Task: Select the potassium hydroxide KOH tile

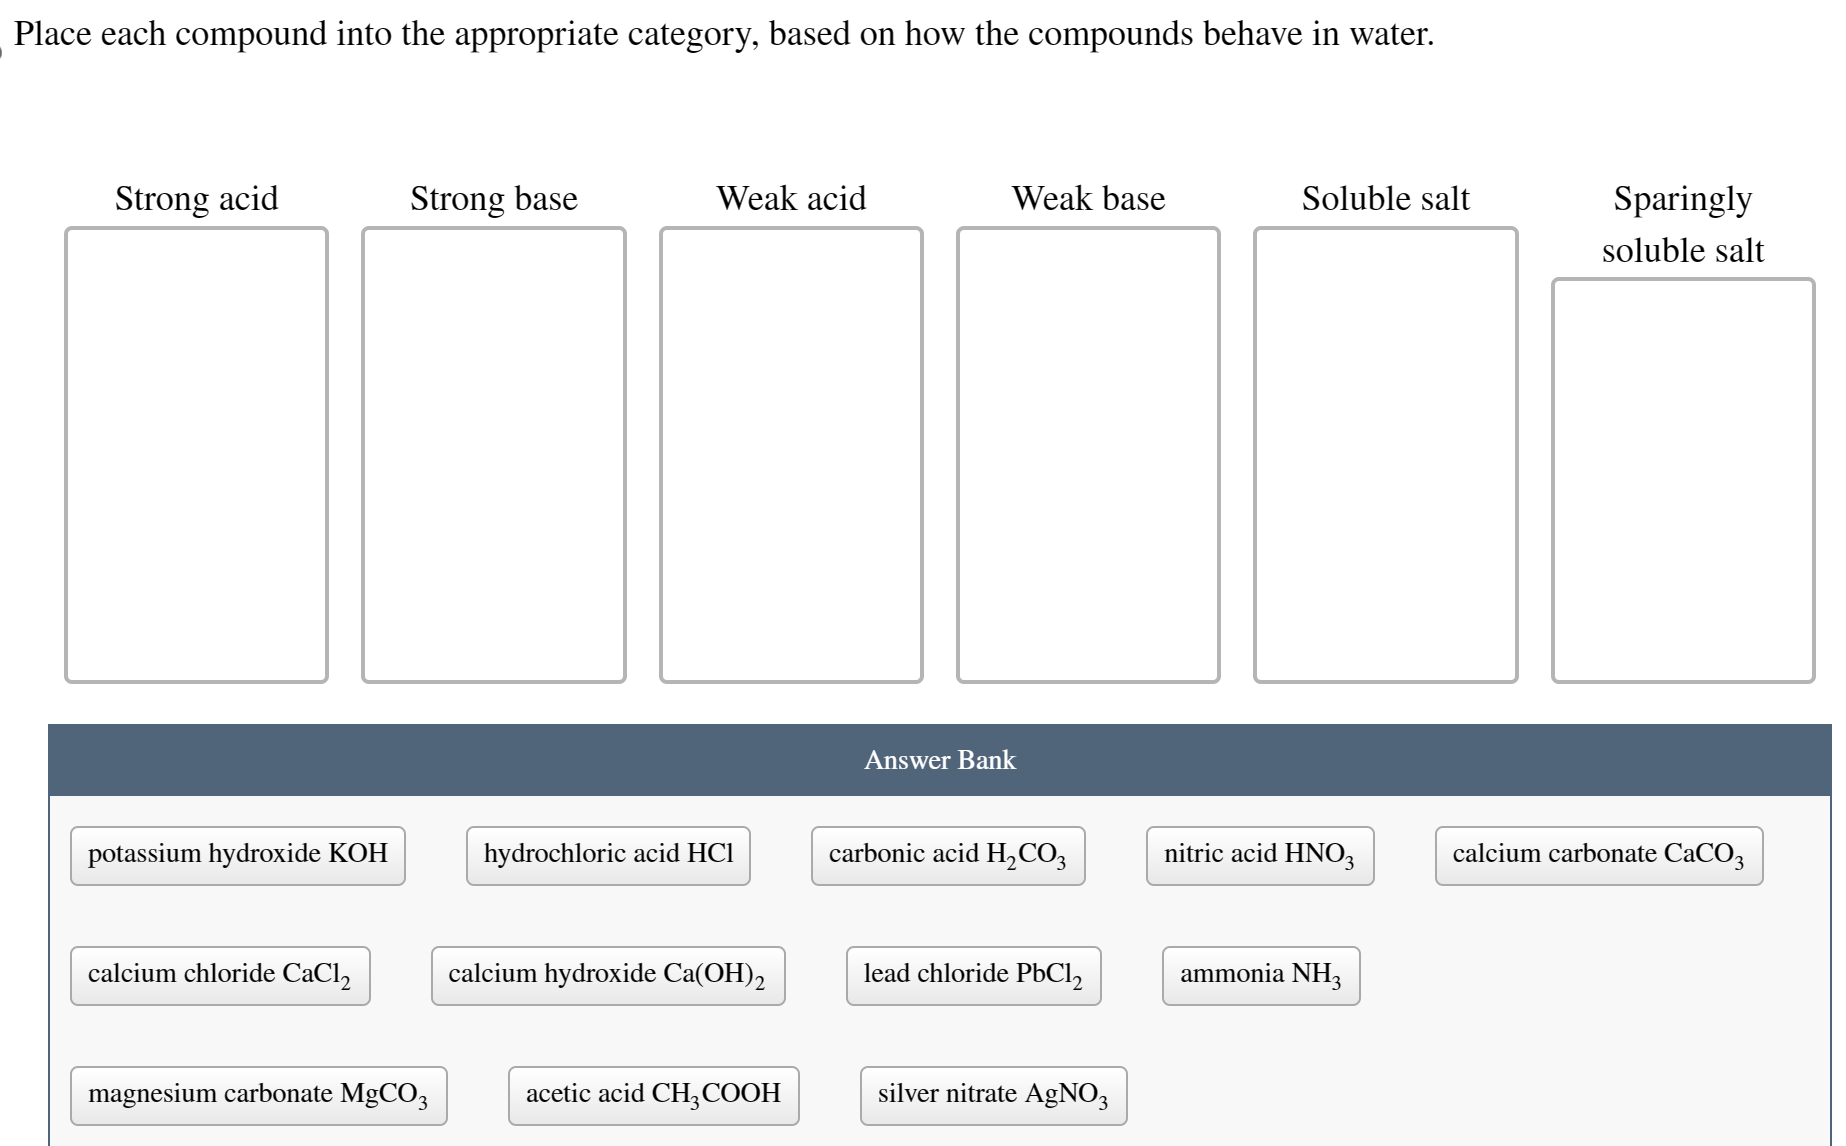Action: [237, 855]
